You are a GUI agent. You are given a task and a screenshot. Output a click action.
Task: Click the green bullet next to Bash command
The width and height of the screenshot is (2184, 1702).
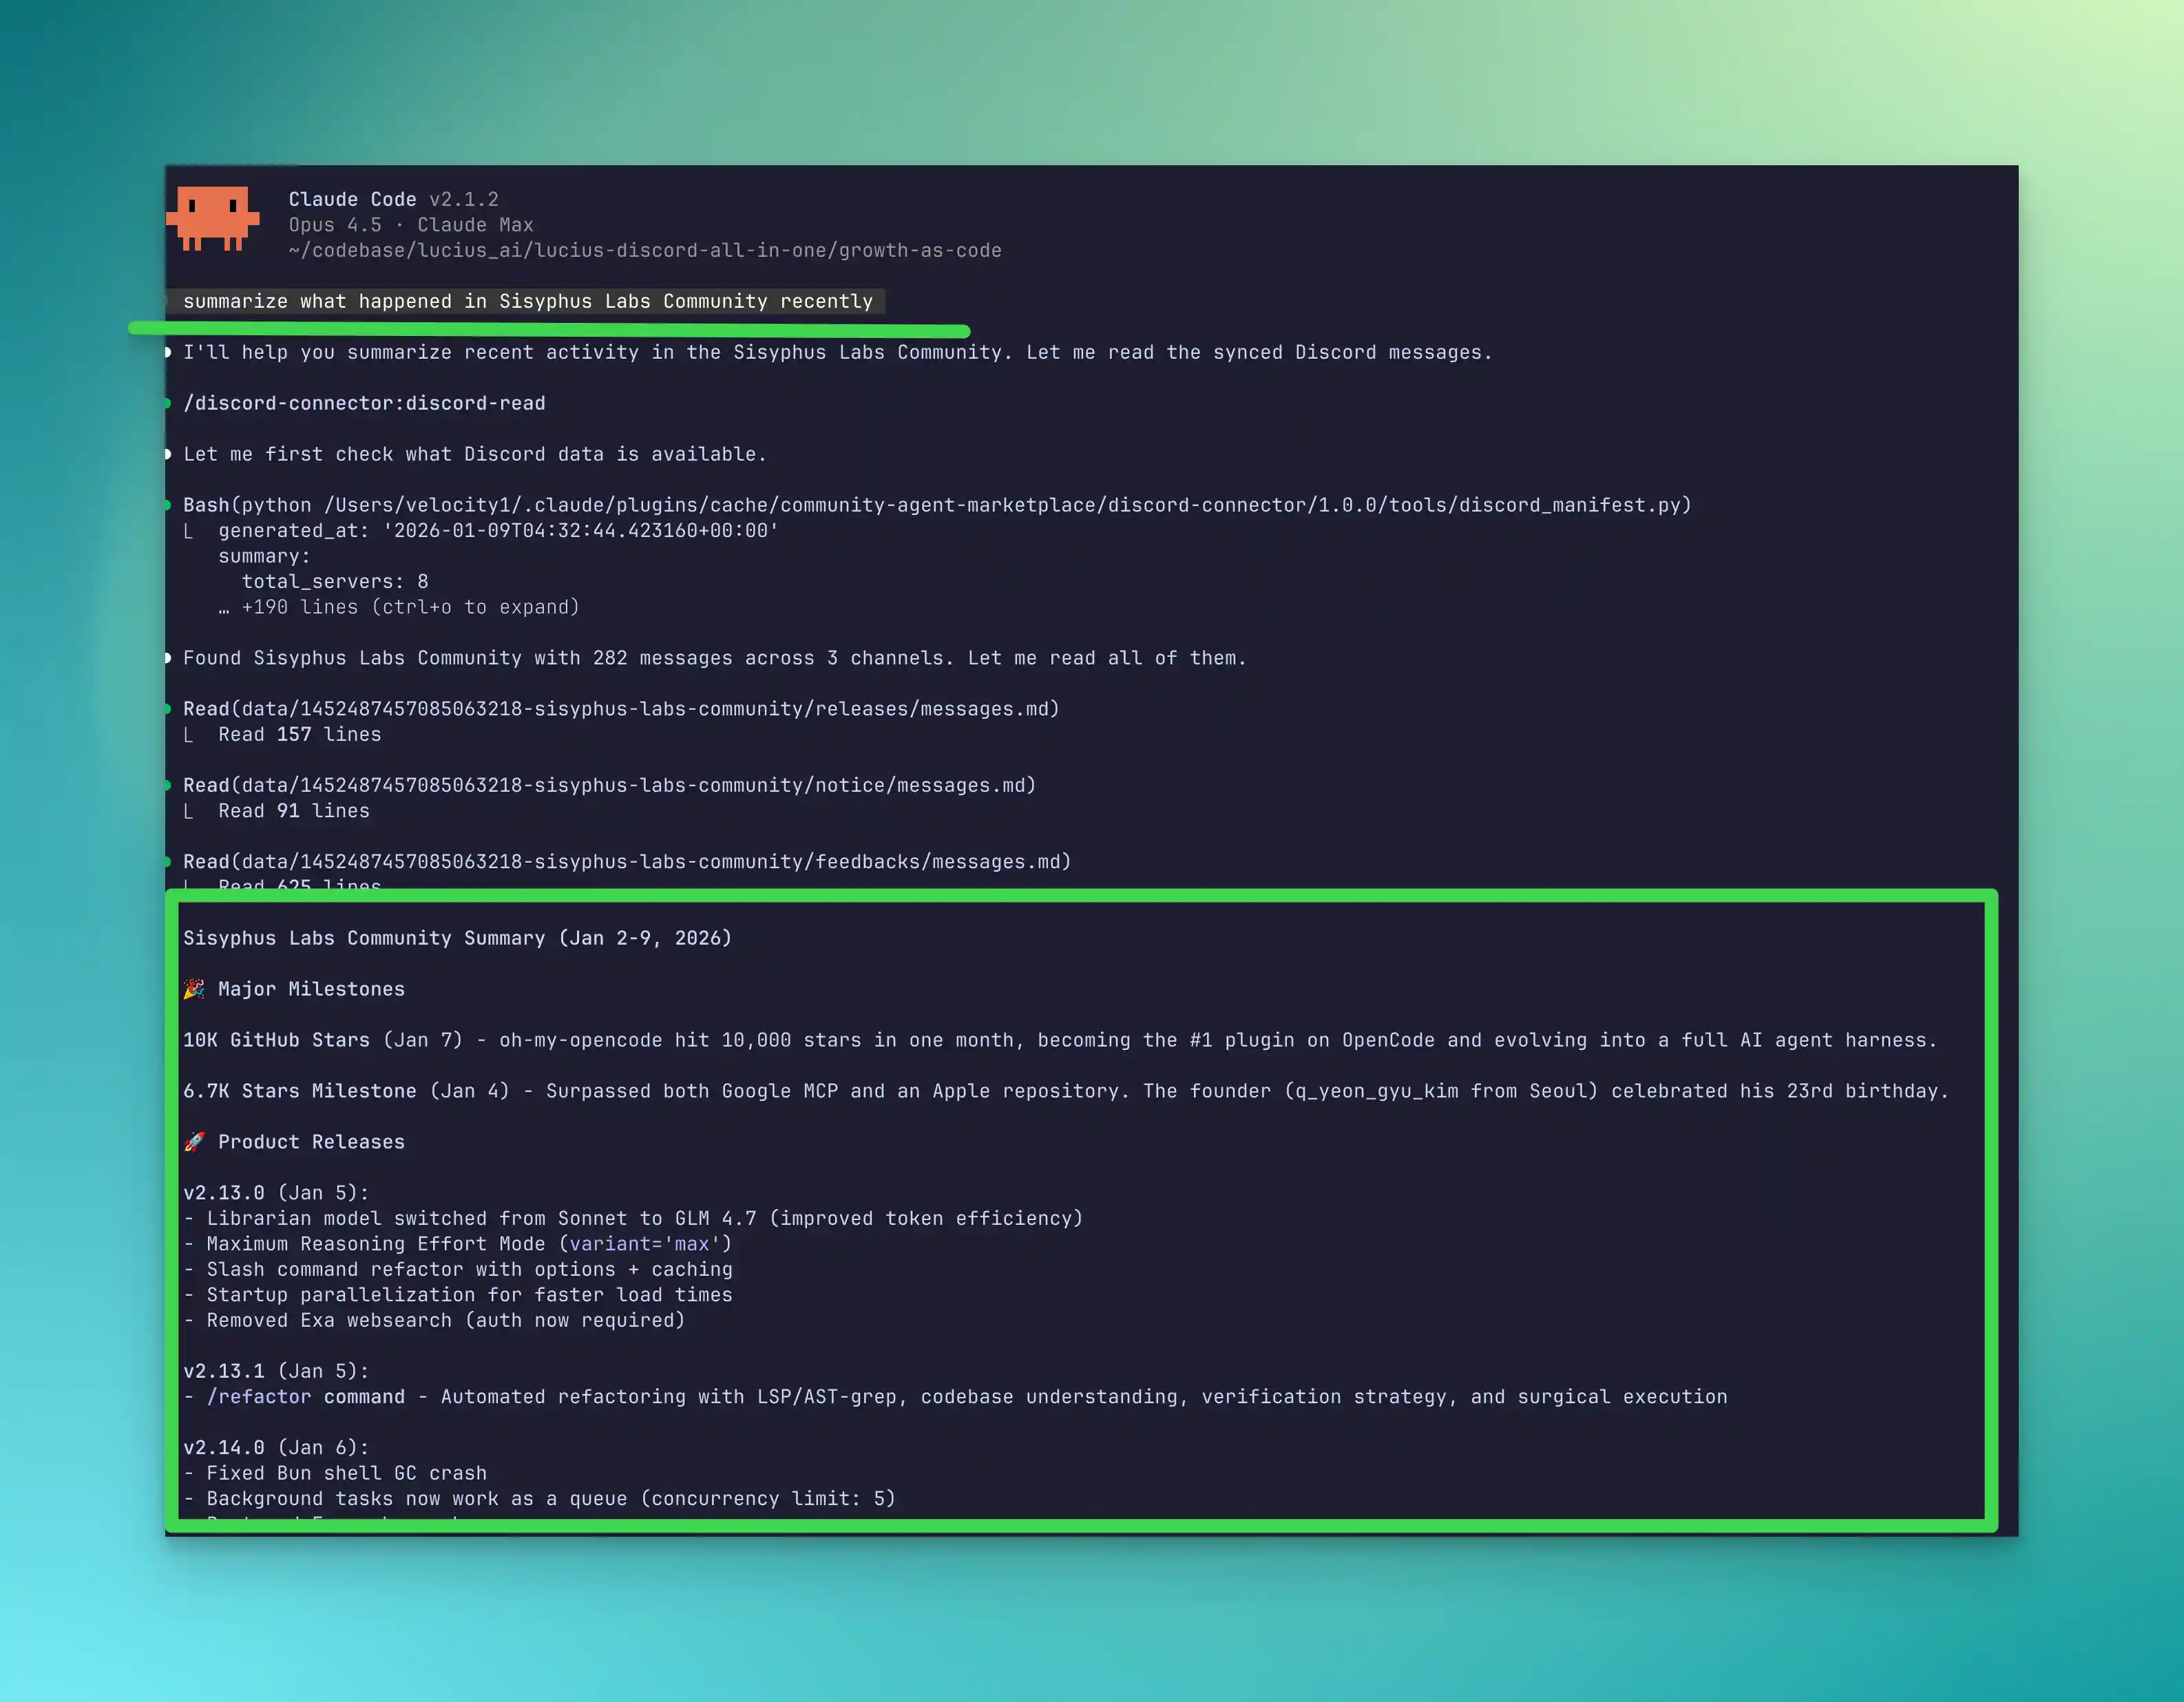point(168,505)
